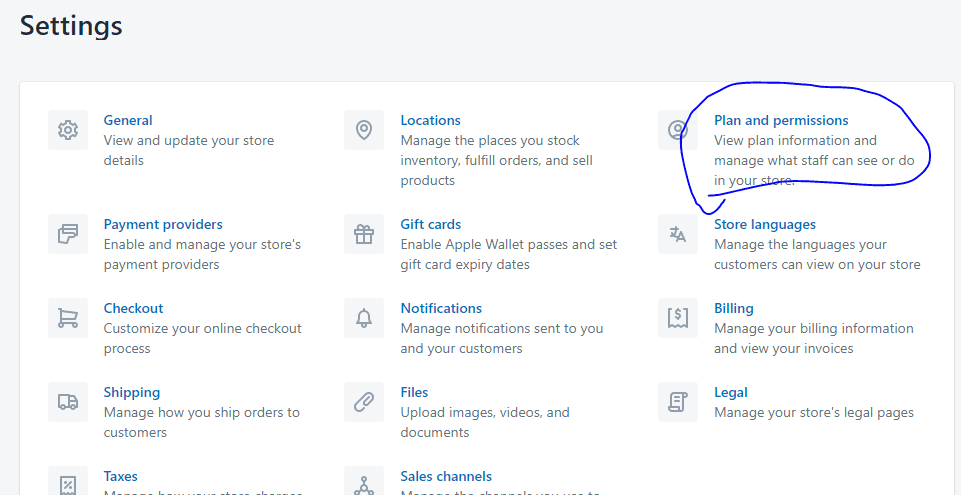Go to Store languages settings

[765, 224]
